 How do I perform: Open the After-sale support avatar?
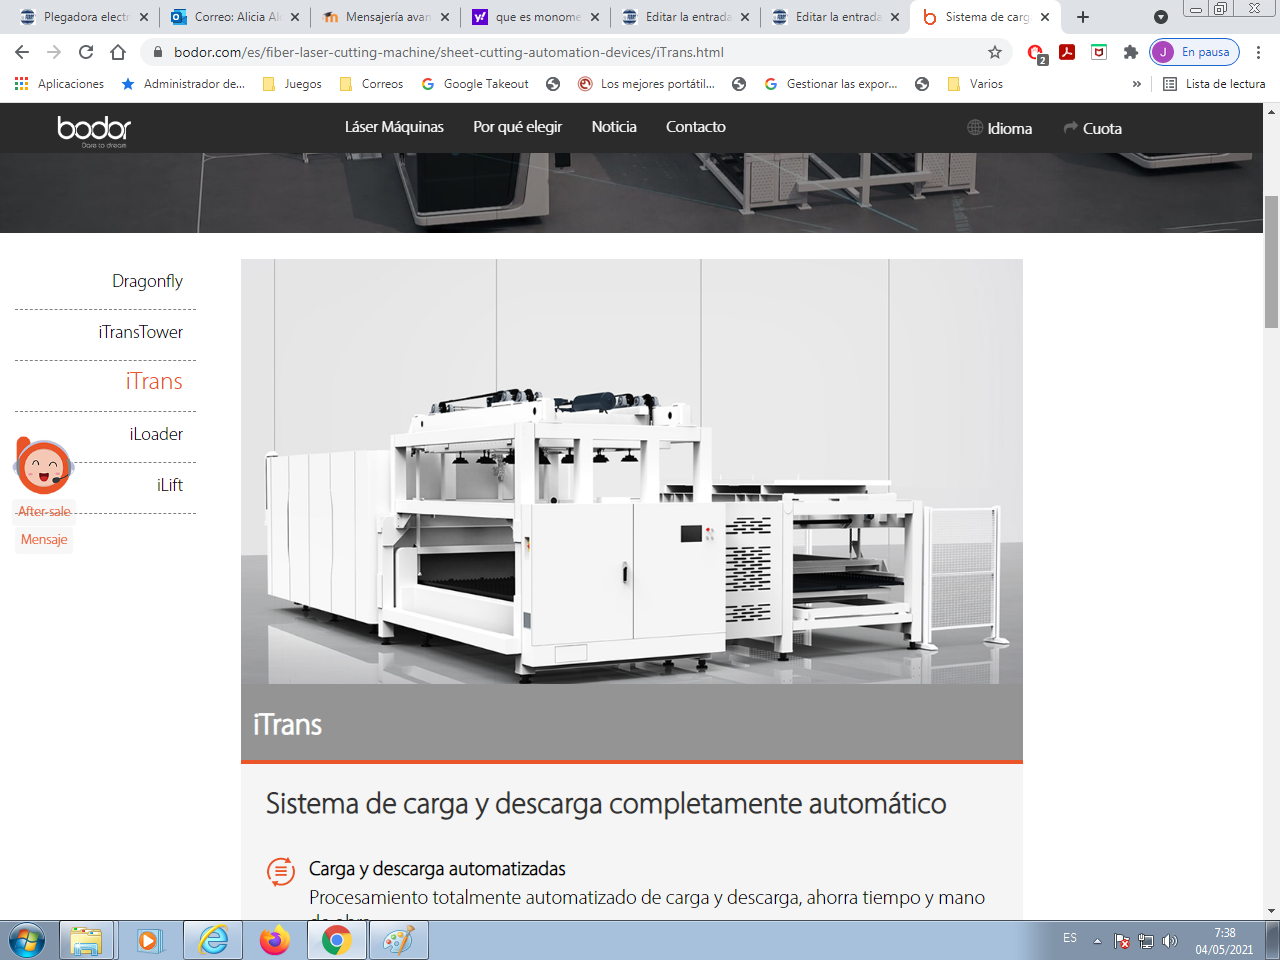[44, 466]
